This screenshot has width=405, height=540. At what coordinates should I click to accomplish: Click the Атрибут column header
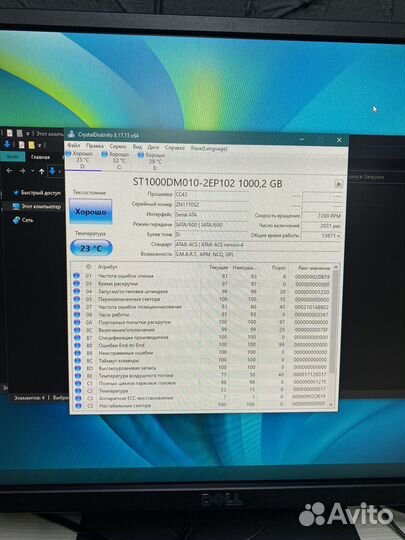click(x=107, y=267)
